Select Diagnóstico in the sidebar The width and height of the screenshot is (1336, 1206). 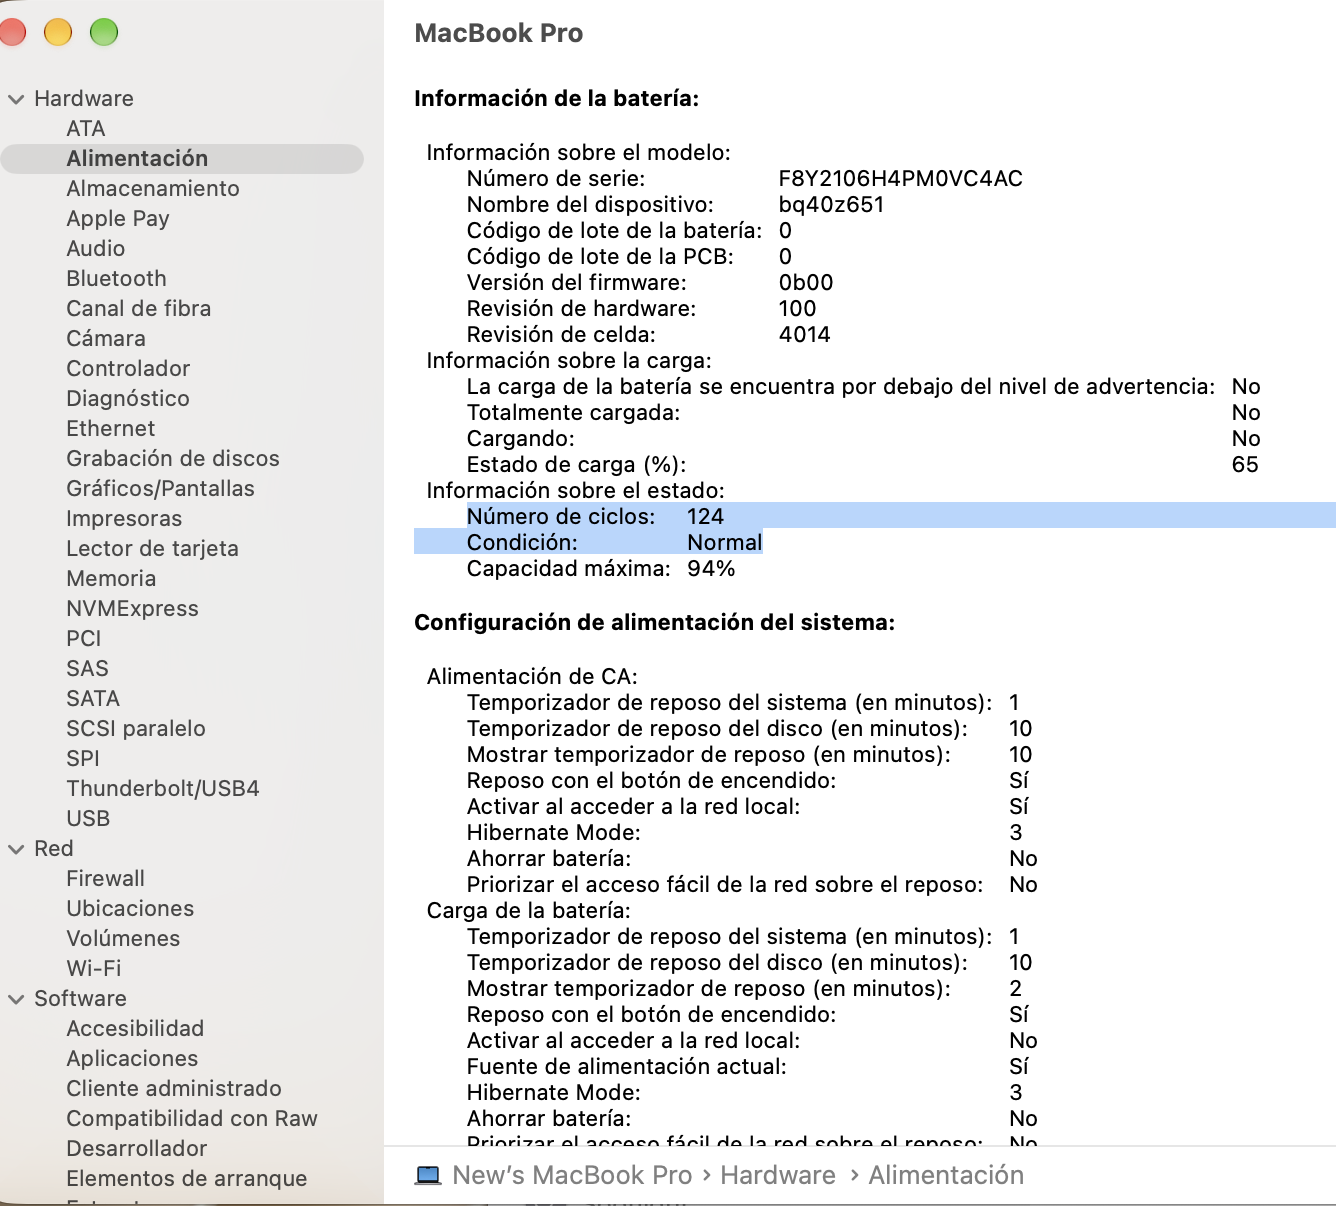click(x=128, y=398)
